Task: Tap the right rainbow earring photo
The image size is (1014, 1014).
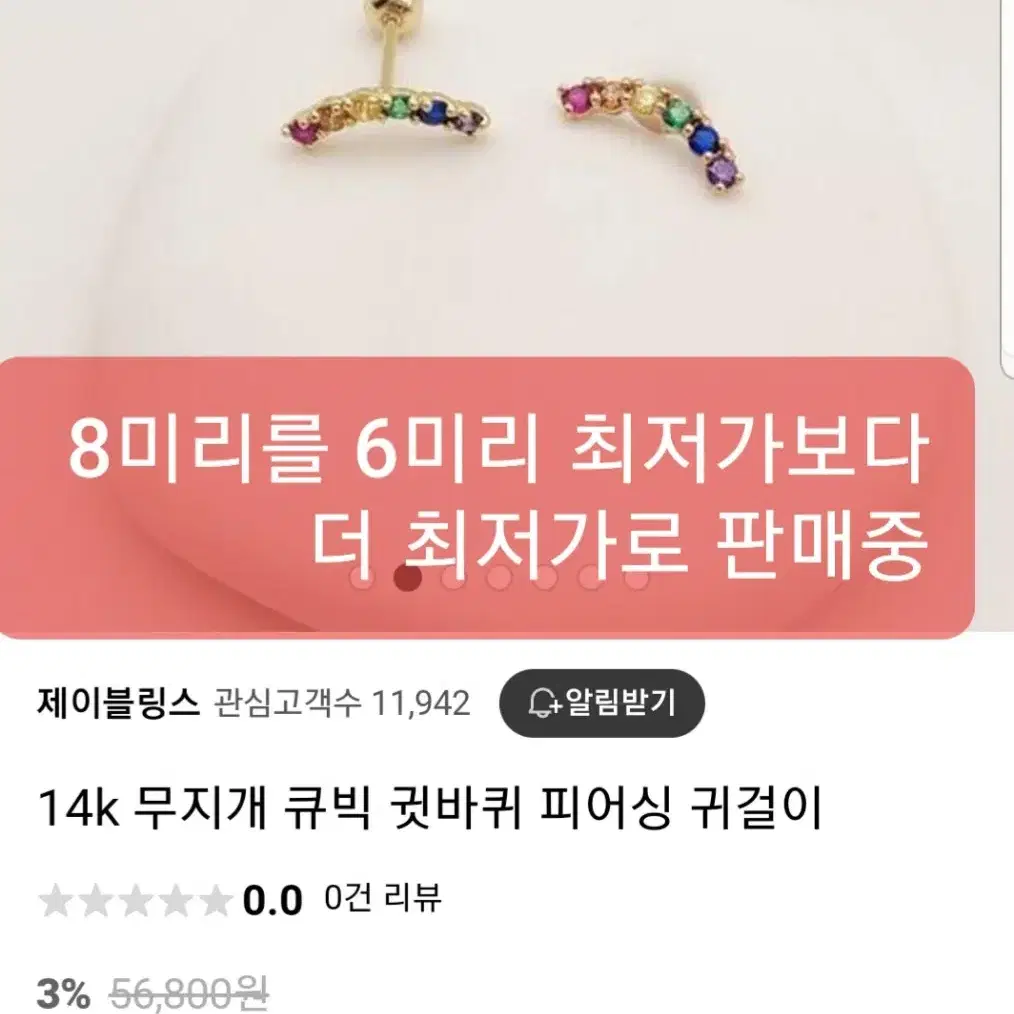Action: click(x=649, y=135)
